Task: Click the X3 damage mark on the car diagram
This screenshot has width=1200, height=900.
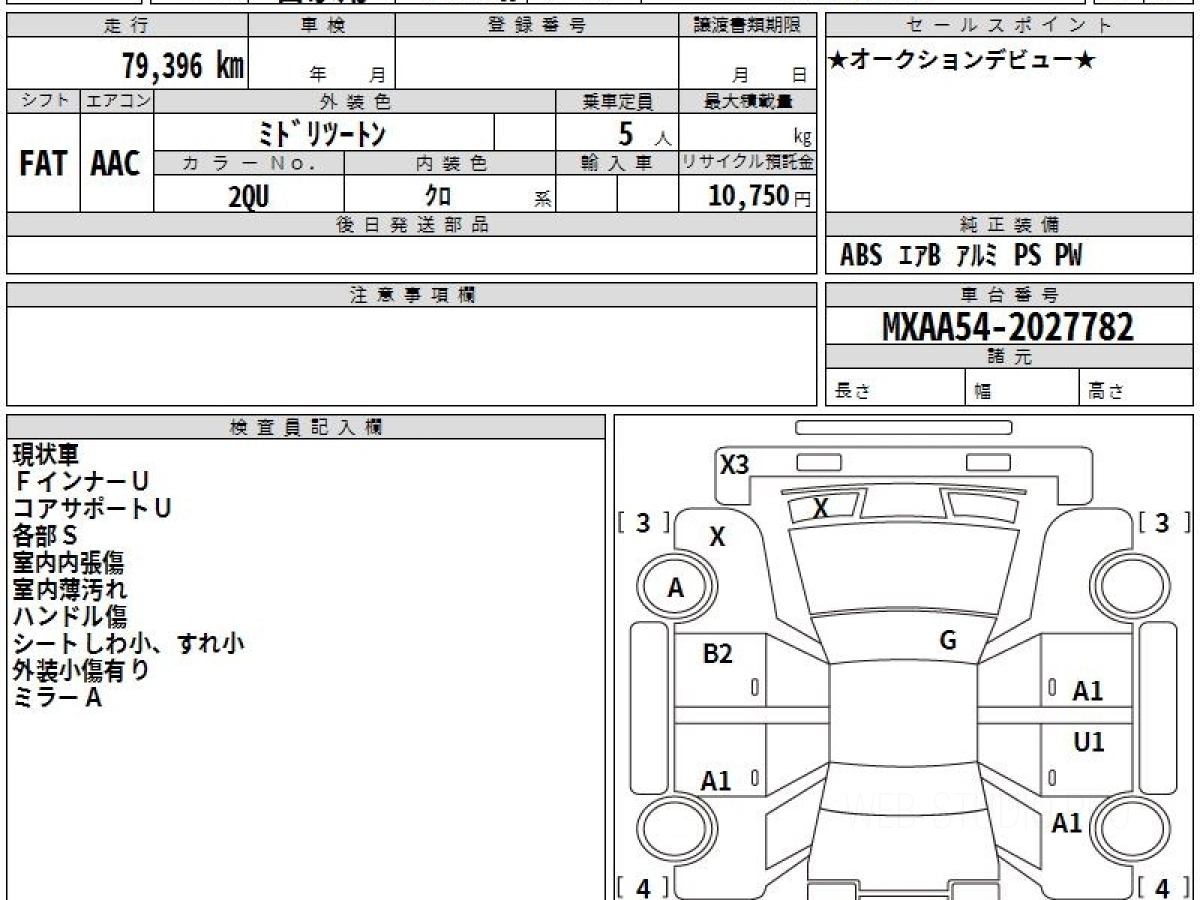Action: tap(735, 465)
